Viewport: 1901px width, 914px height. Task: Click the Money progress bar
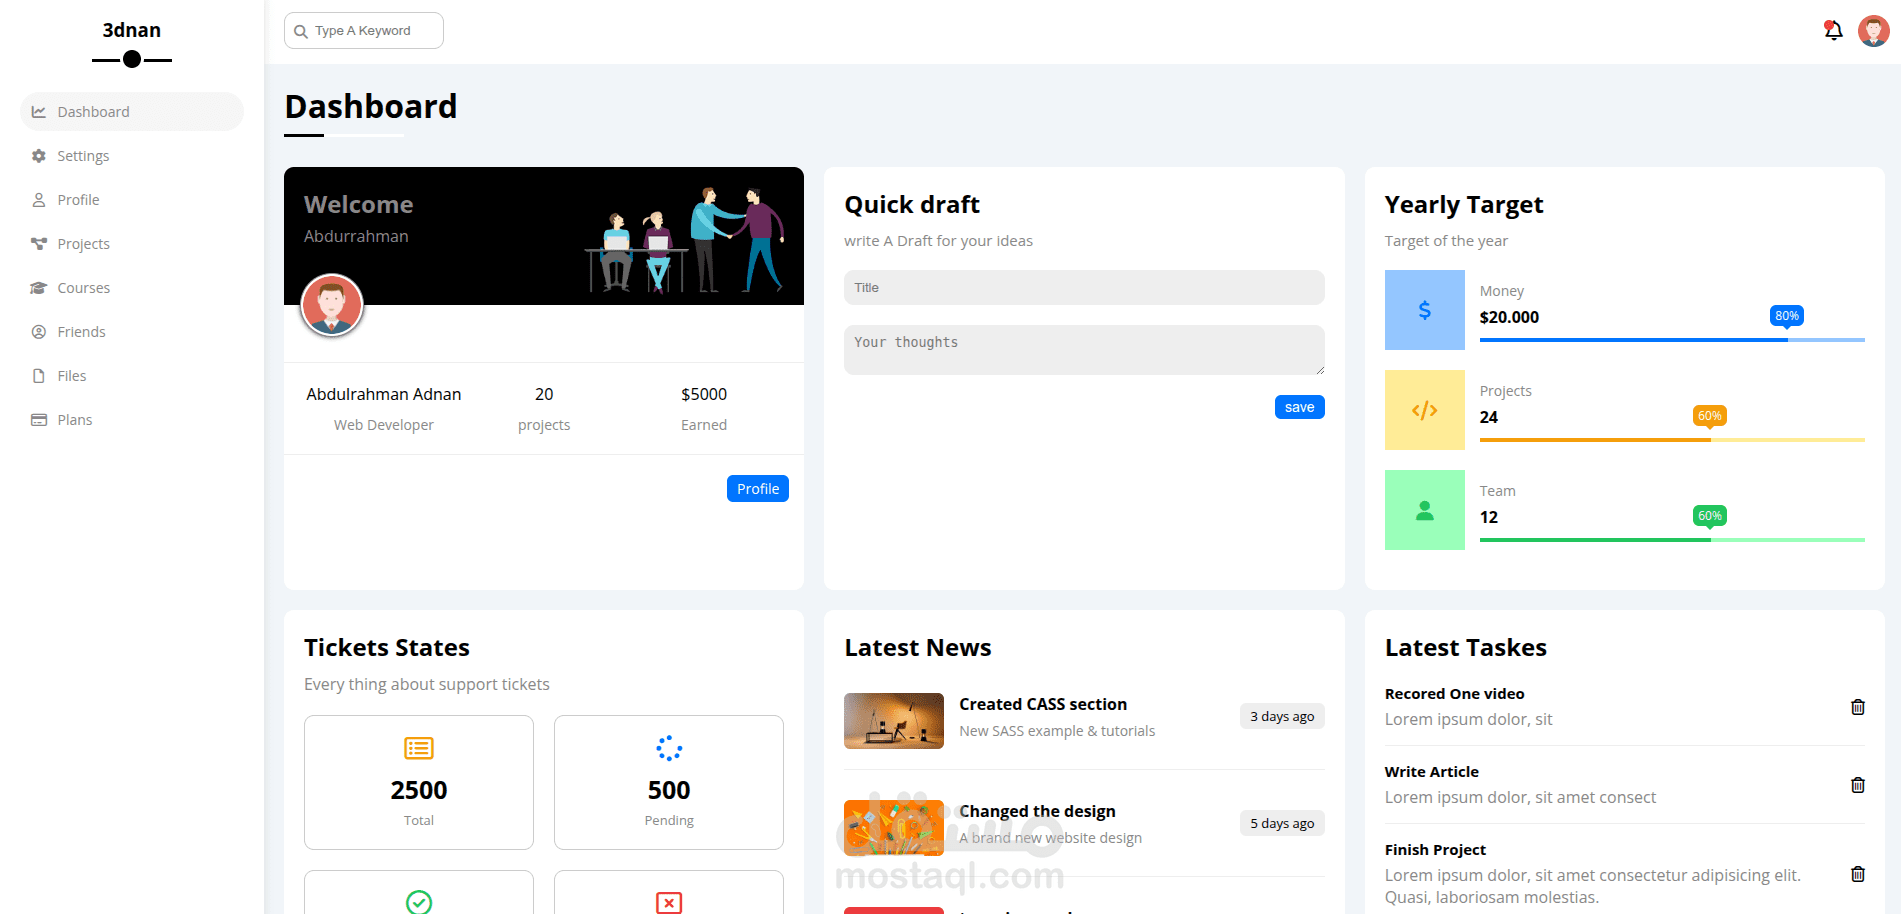[x=1672, y=340]
